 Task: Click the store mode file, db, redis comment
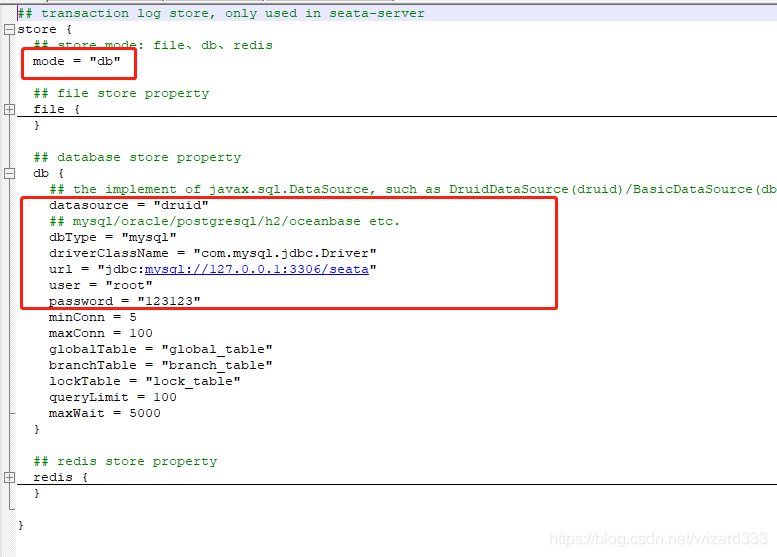tap(153, 45)
